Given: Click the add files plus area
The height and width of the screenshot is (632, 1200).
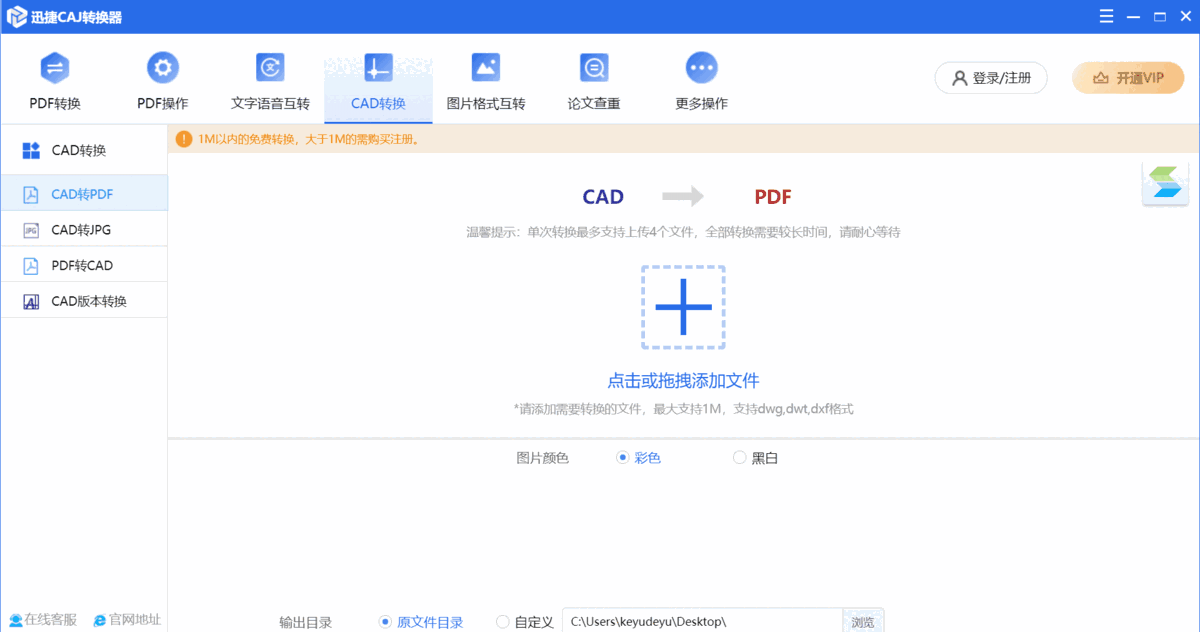Looking at the screenshot, I should pos(683,308).
